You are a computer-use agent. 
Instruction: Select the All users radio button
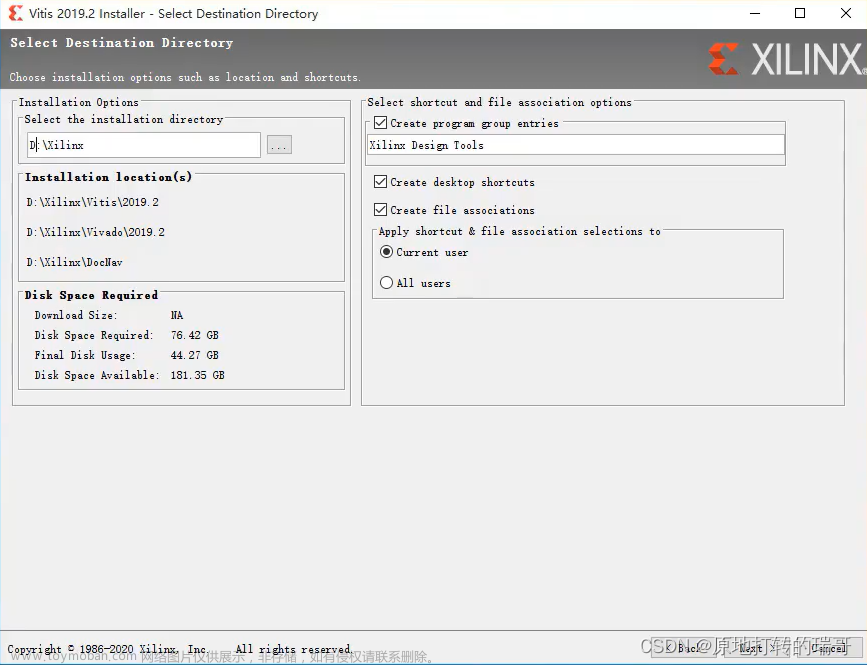pos(387,283)
